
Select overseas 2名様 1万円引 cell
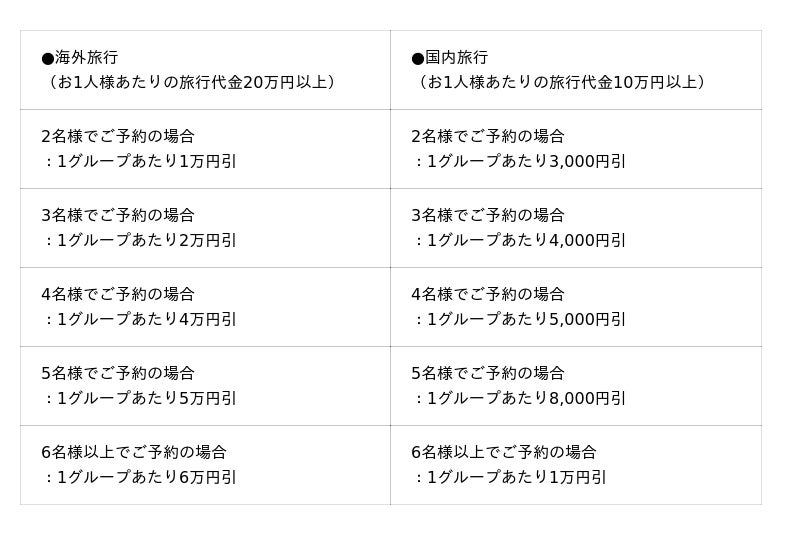[x=205, y=149]
